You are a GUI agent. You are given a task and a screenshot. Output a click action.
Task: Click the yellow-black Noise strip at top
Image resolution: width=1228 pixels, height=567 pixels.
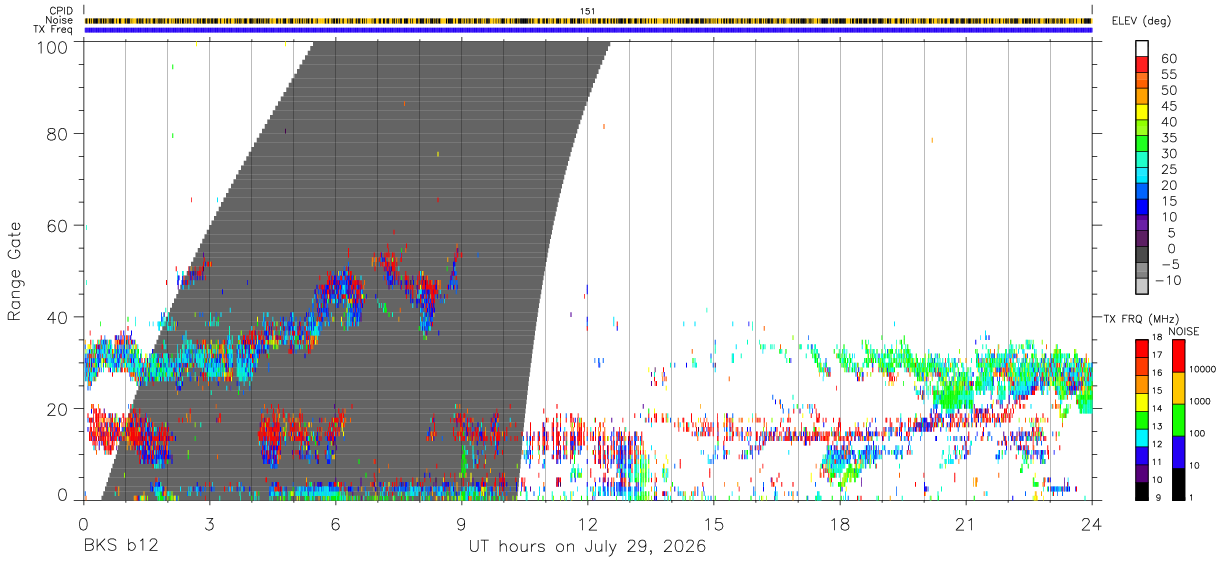[x=588, y=20]
